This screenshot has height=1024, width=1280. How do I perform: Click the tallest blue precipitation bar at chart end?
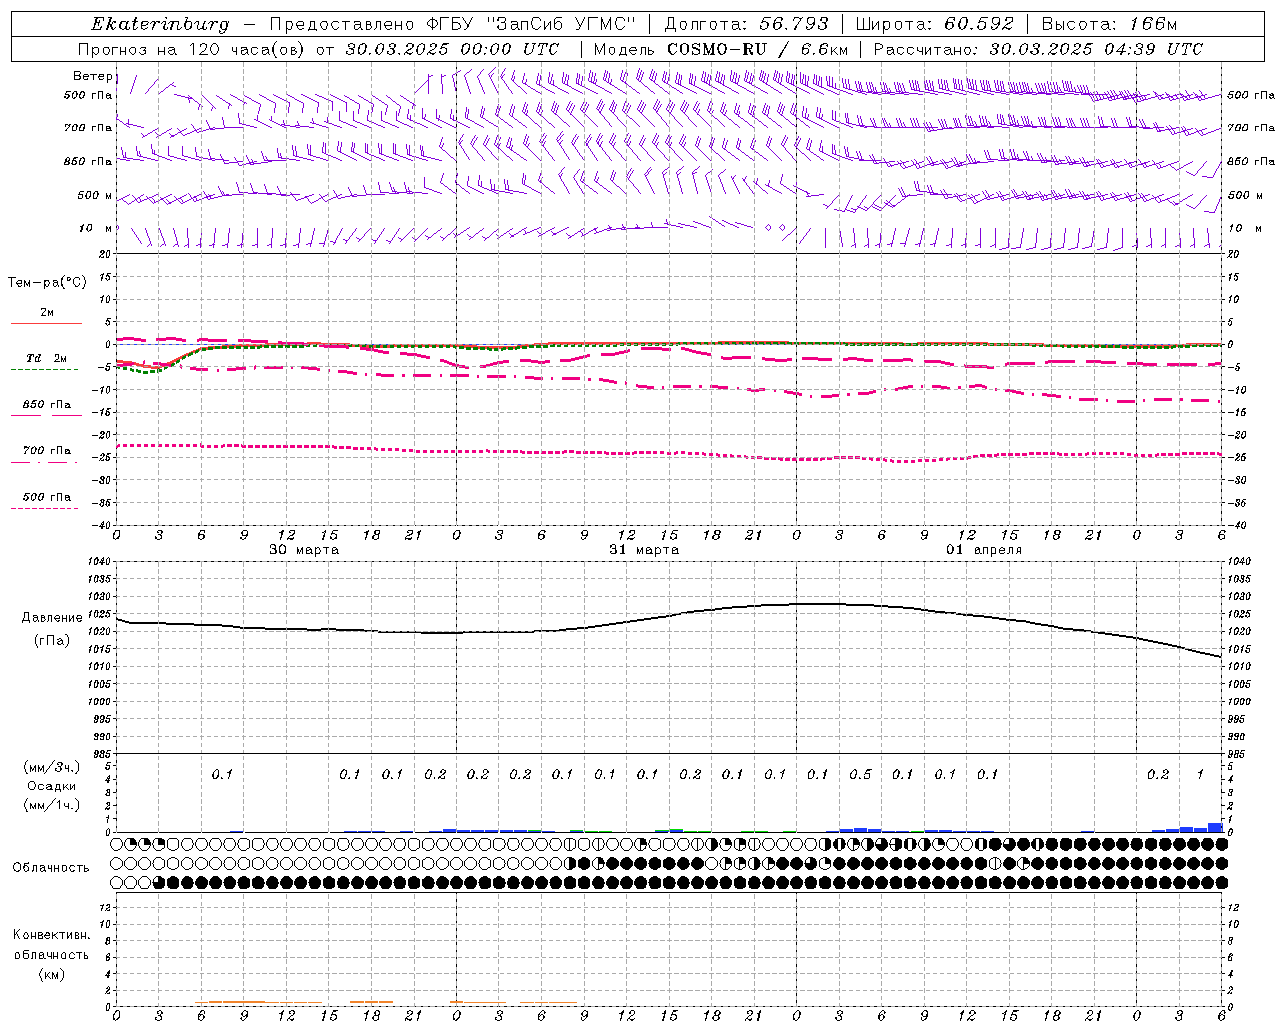(x=1215, y=827)
